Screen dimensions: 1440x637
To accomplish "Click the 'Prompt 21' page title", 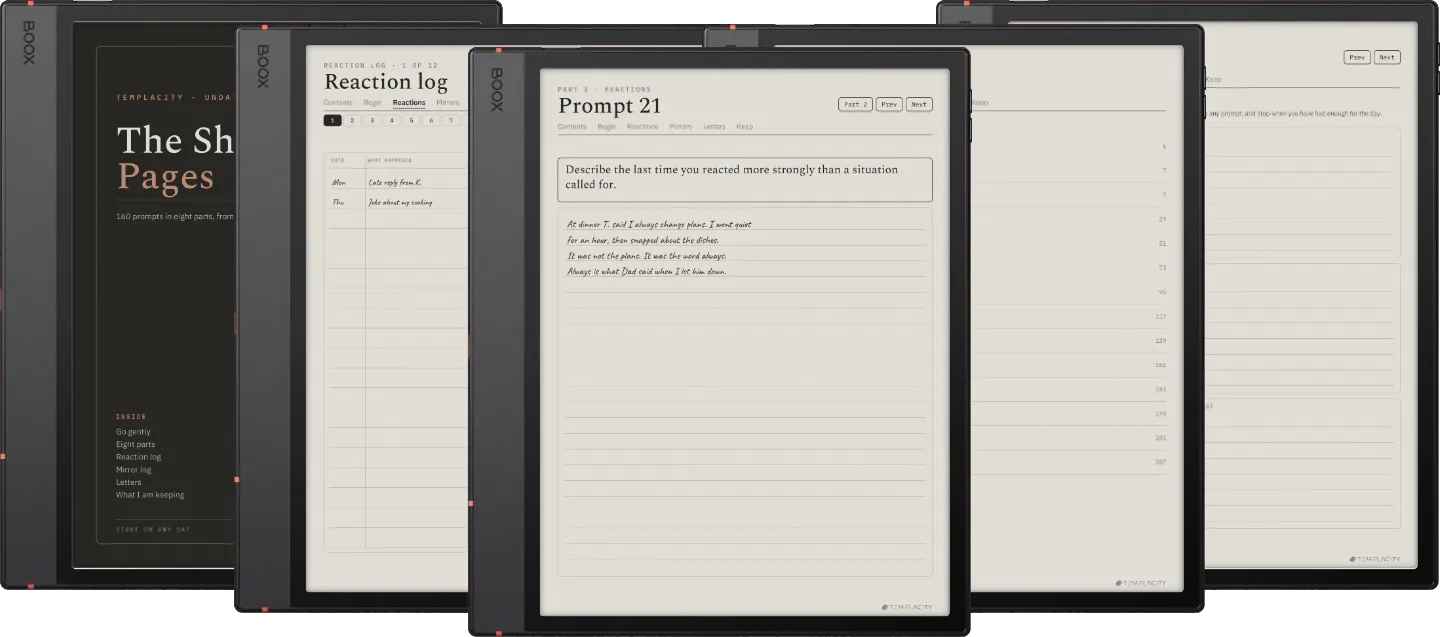I will coord(609,106).
